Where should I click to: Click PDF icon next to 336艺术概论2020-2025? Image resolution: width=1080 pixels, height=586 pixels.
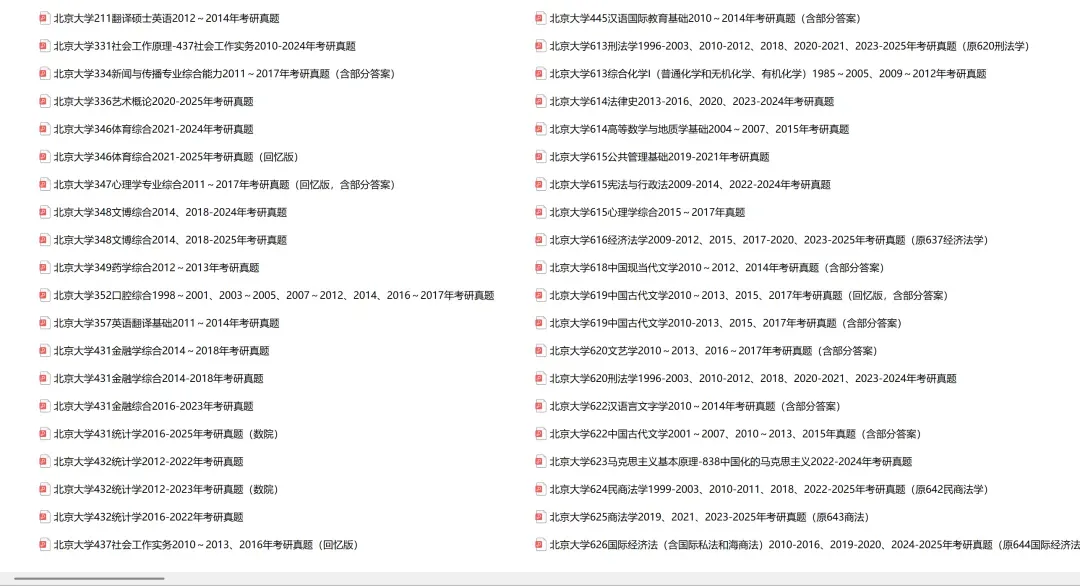(44, 101)
